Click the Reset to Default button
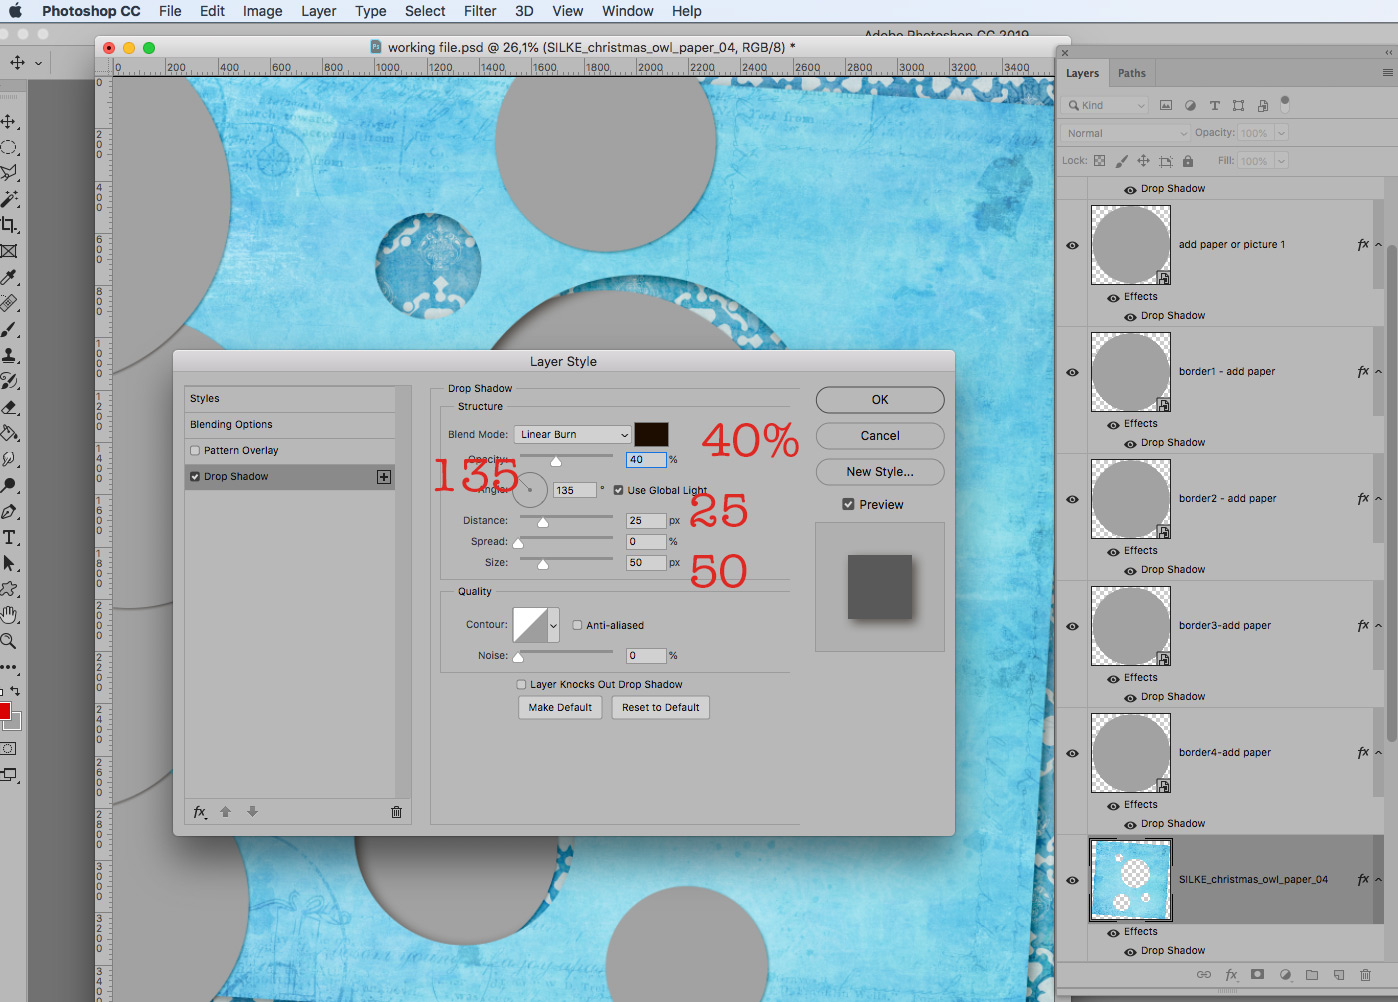1398x1002 pixels. point(661,708)
